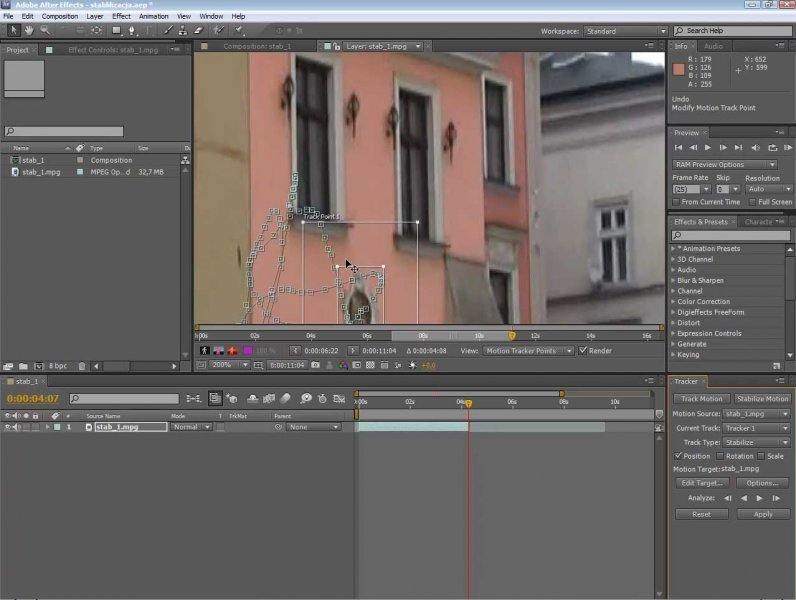Enable the Scale checkbox in Tracker

762,456
